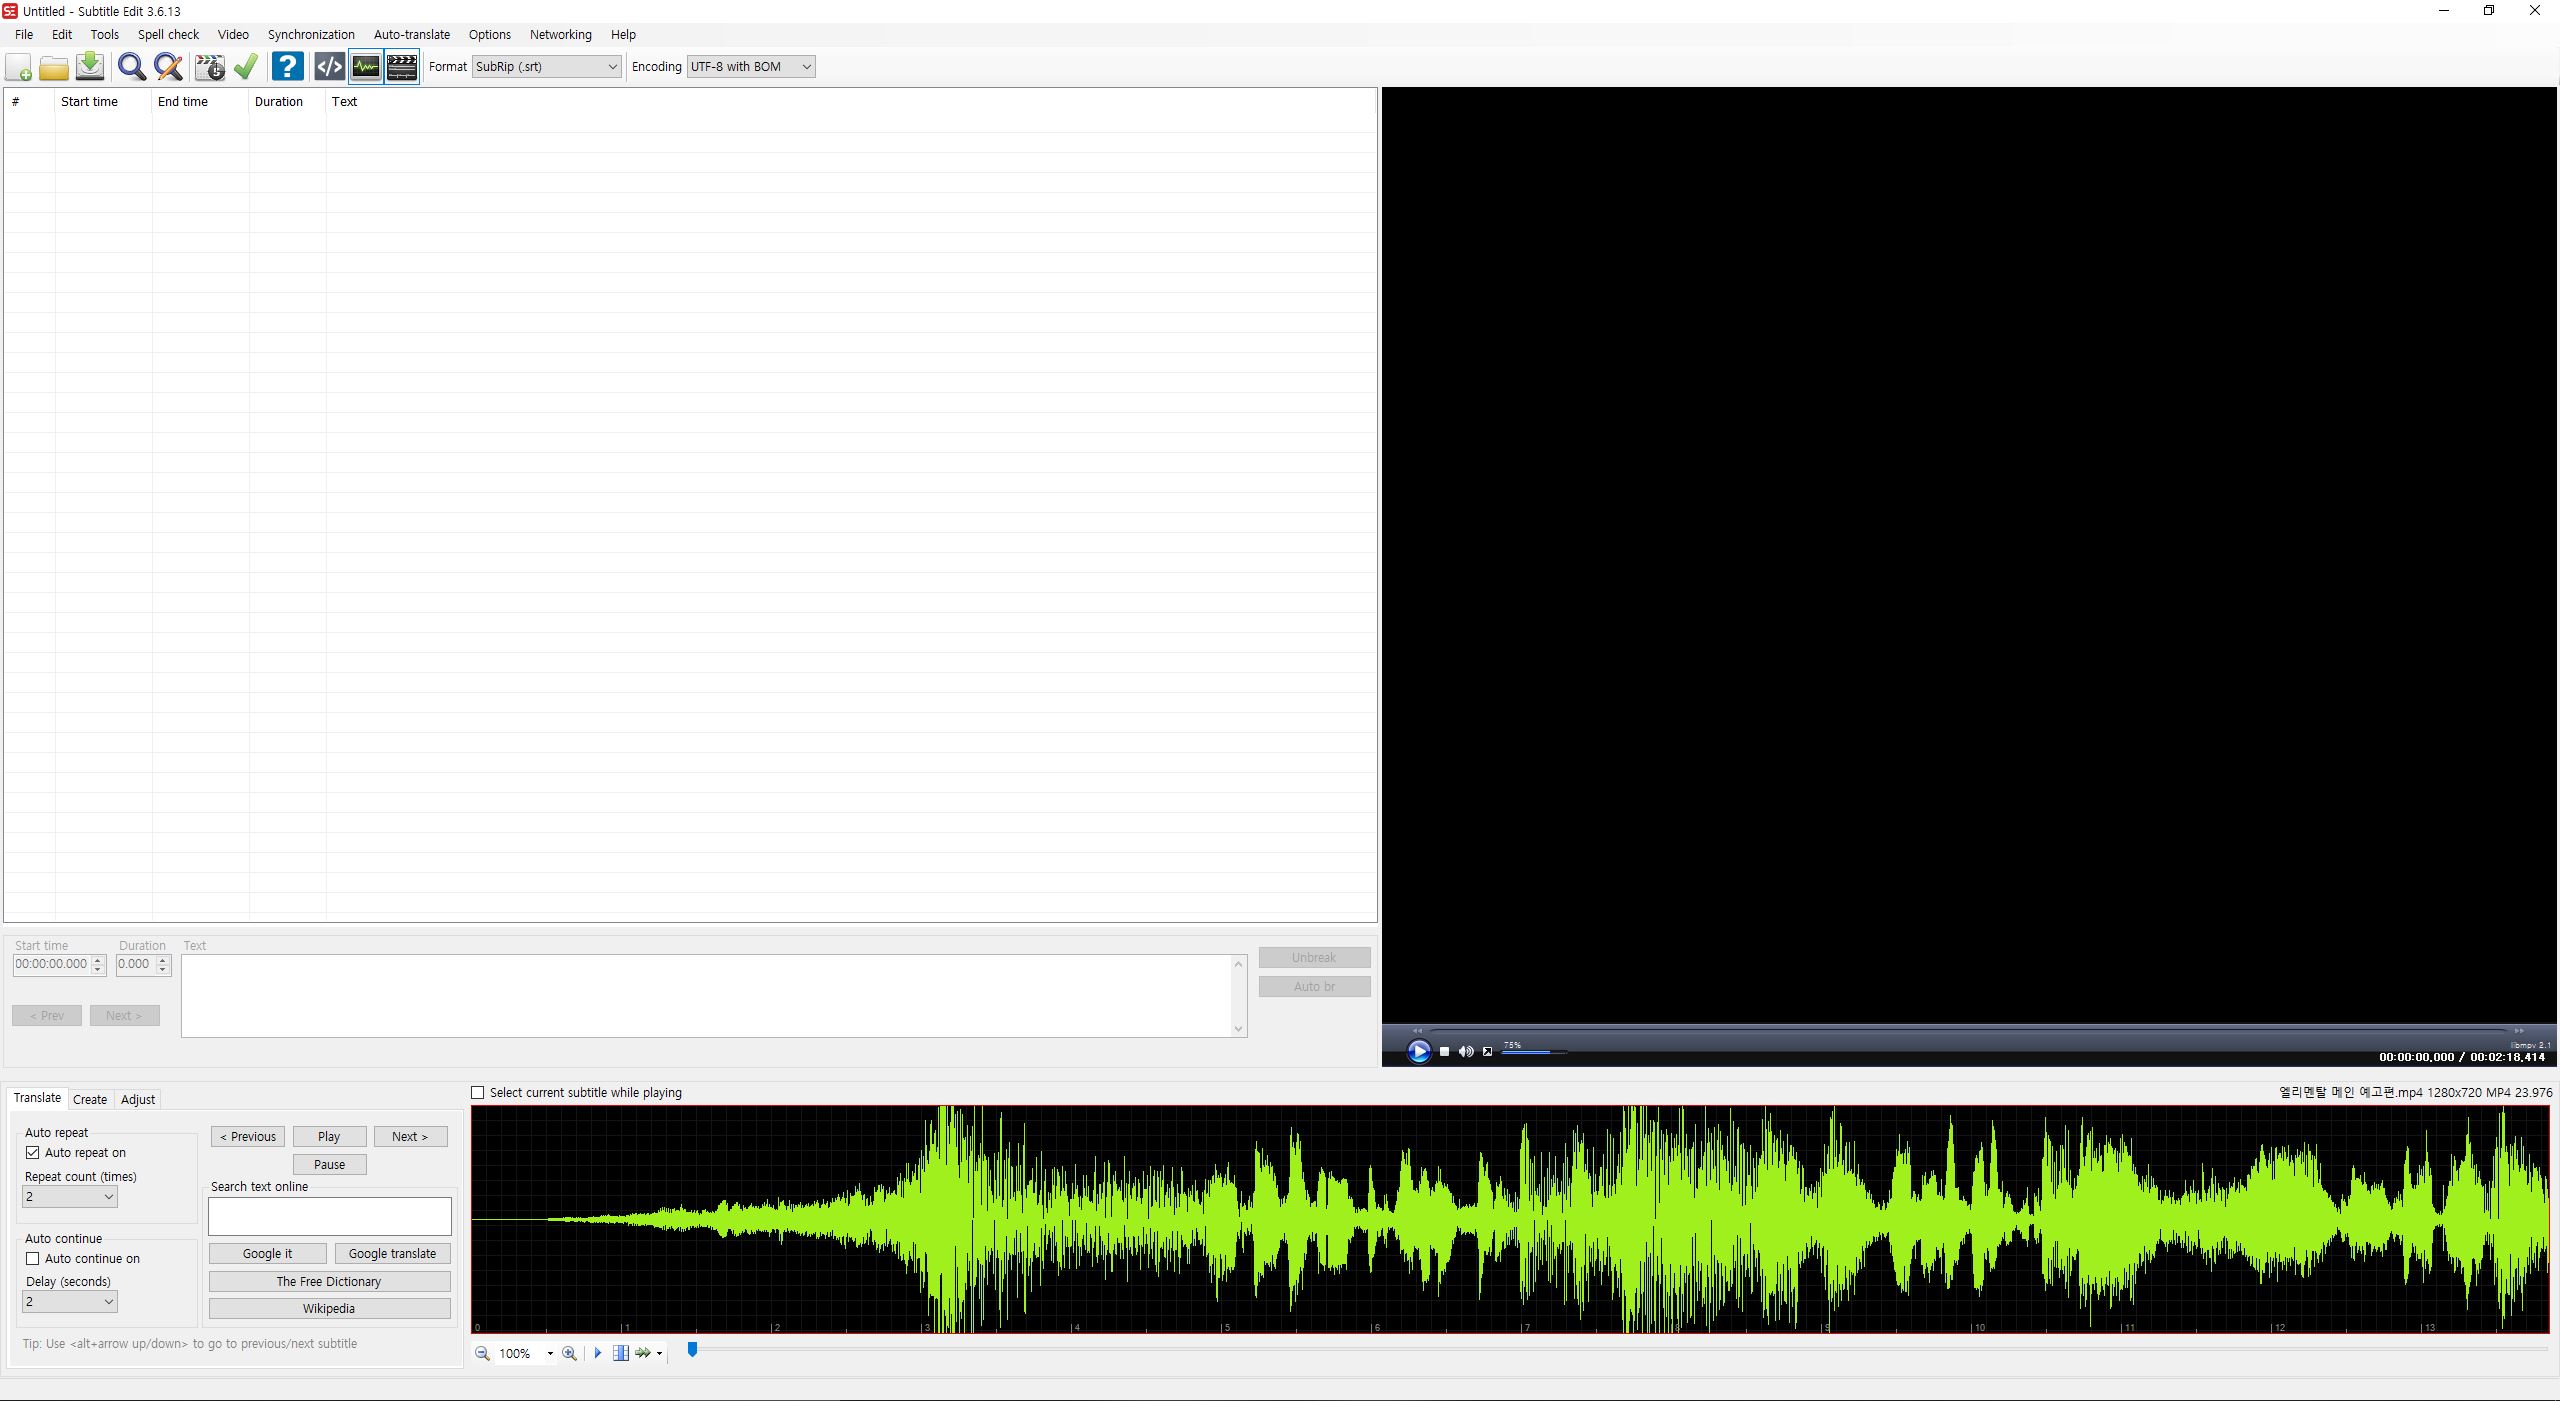
Task: Switch to the Create tab
Action: click(90, 1099)
